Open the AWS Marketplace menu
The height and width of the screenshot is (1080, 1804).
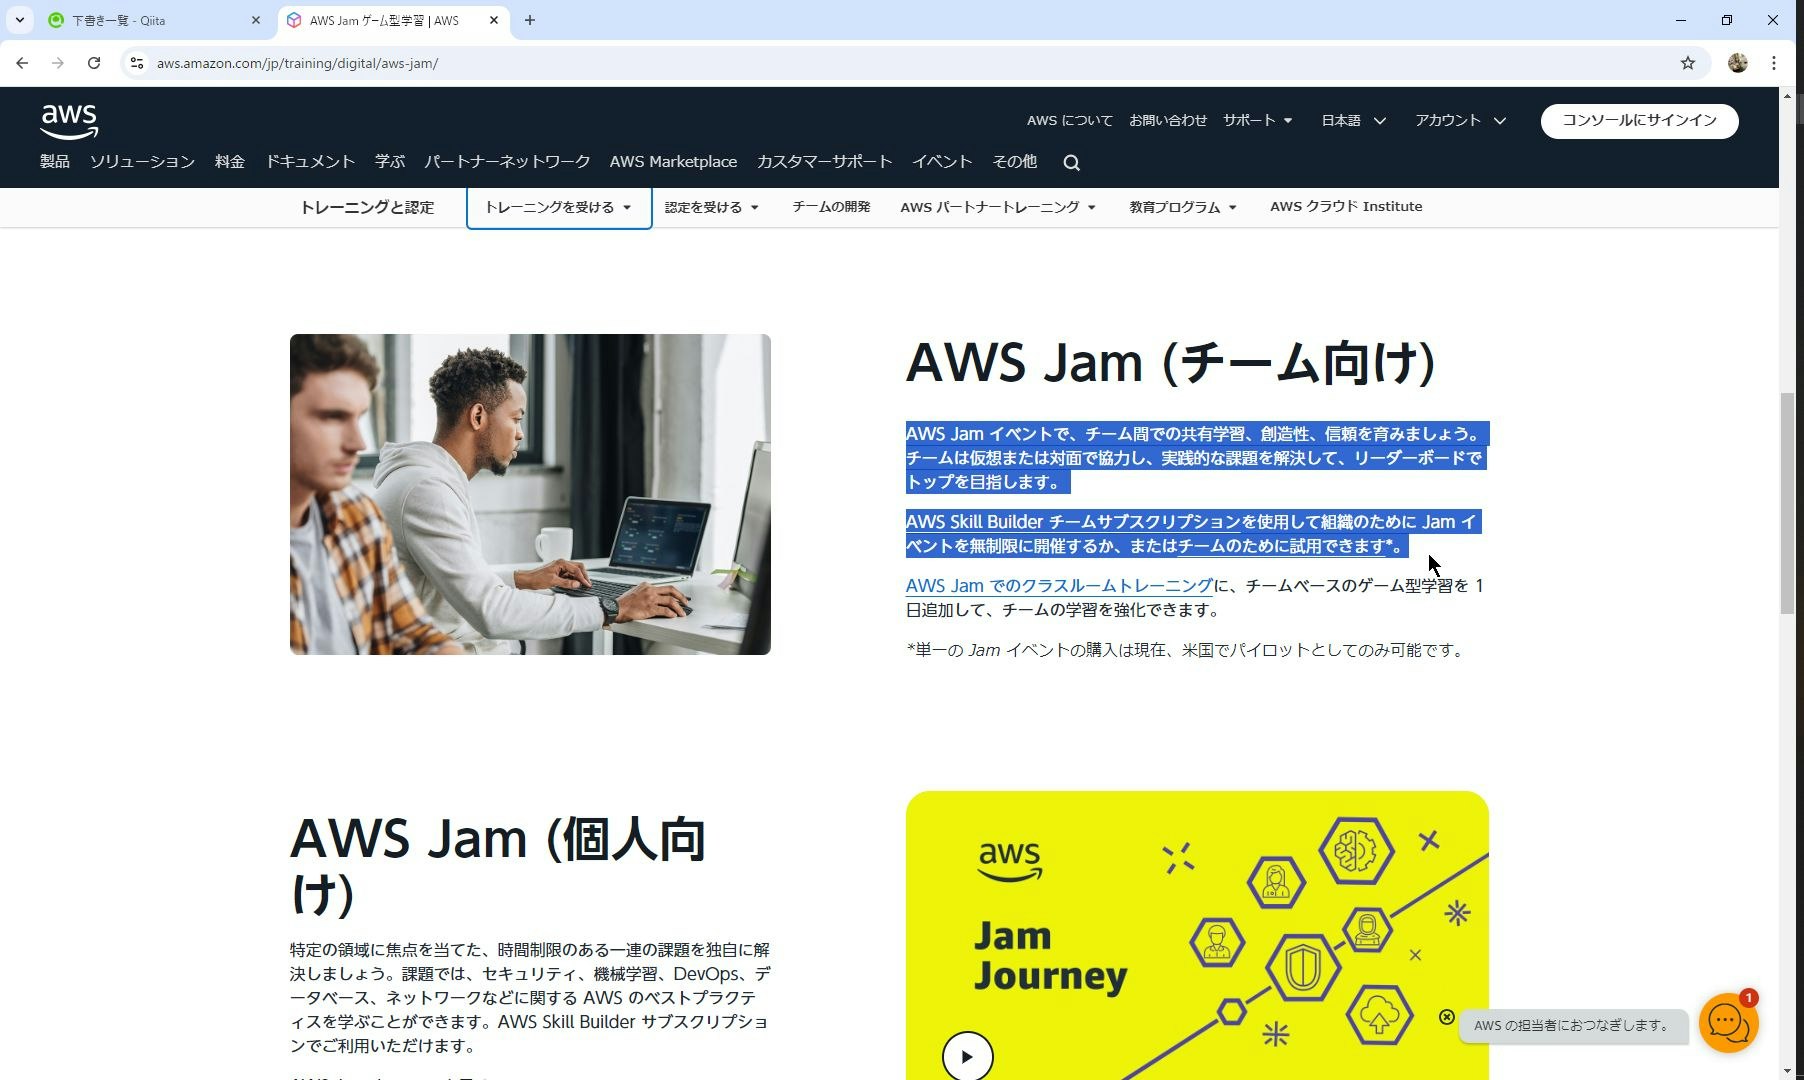coord(673,162)
